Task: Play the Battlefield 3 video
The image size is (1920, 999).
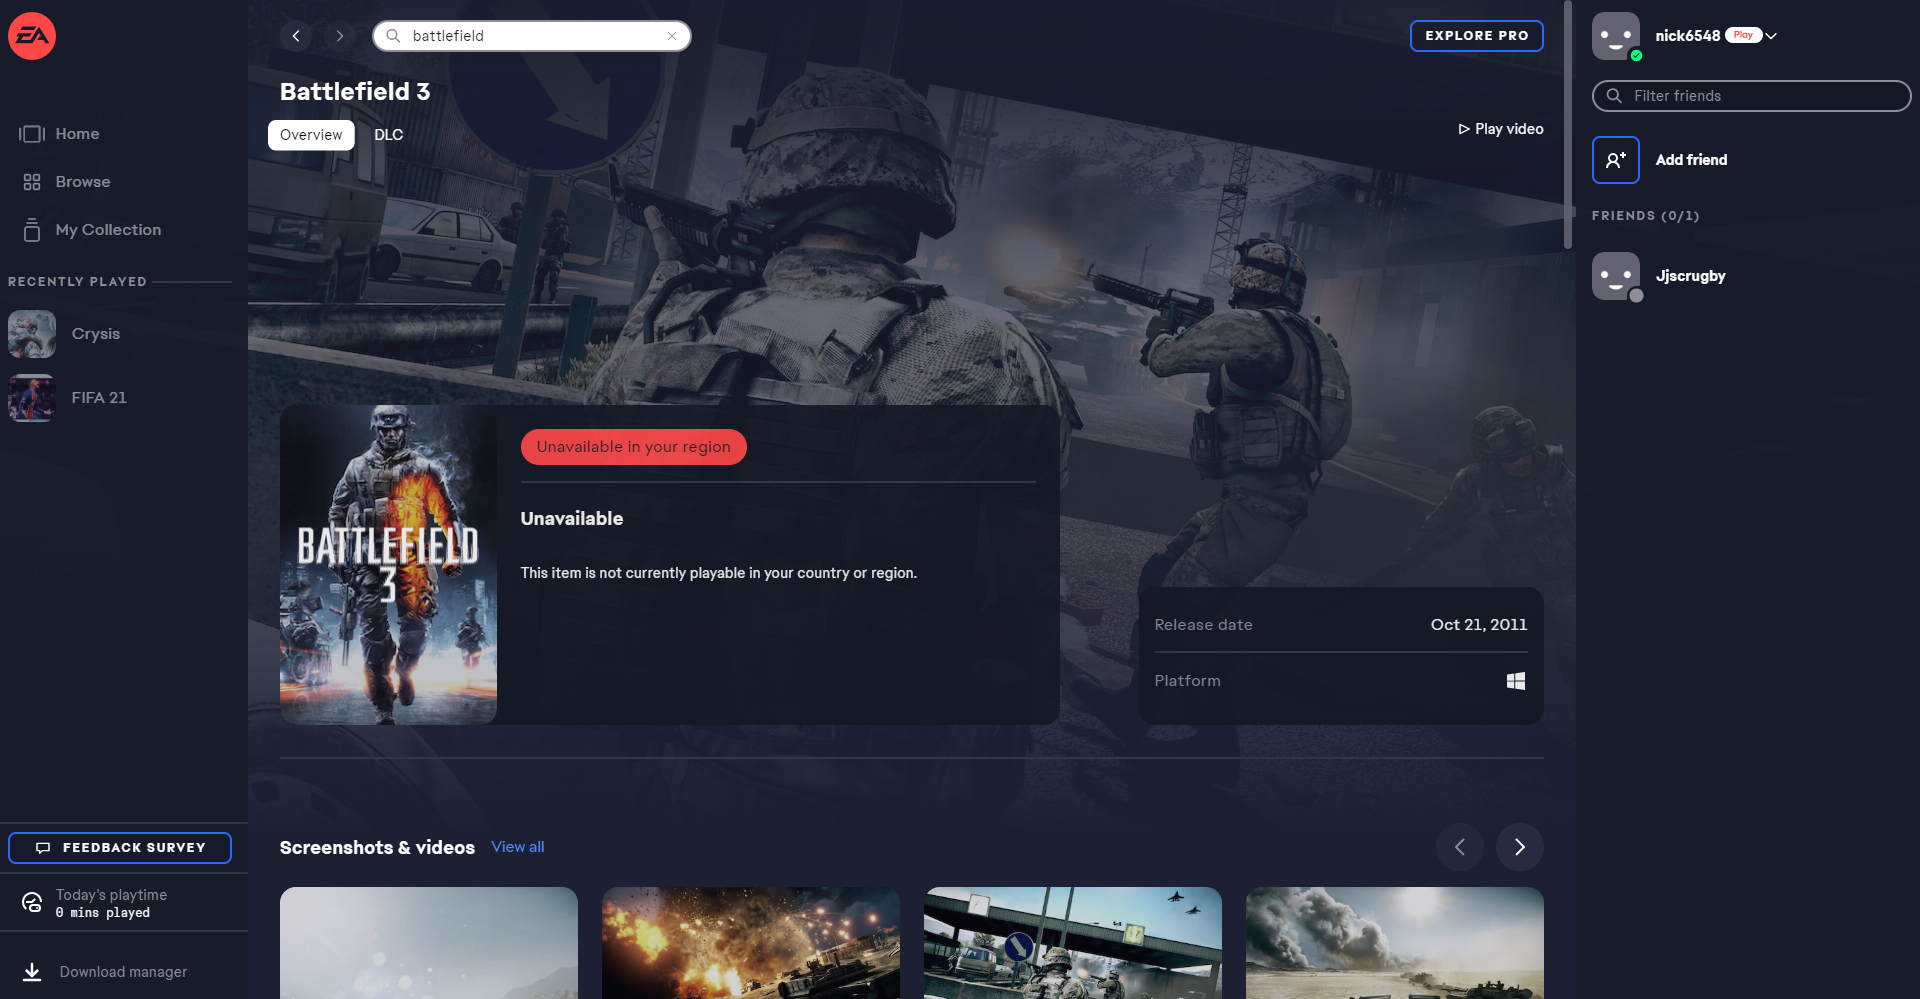Action: (1501, 129)
